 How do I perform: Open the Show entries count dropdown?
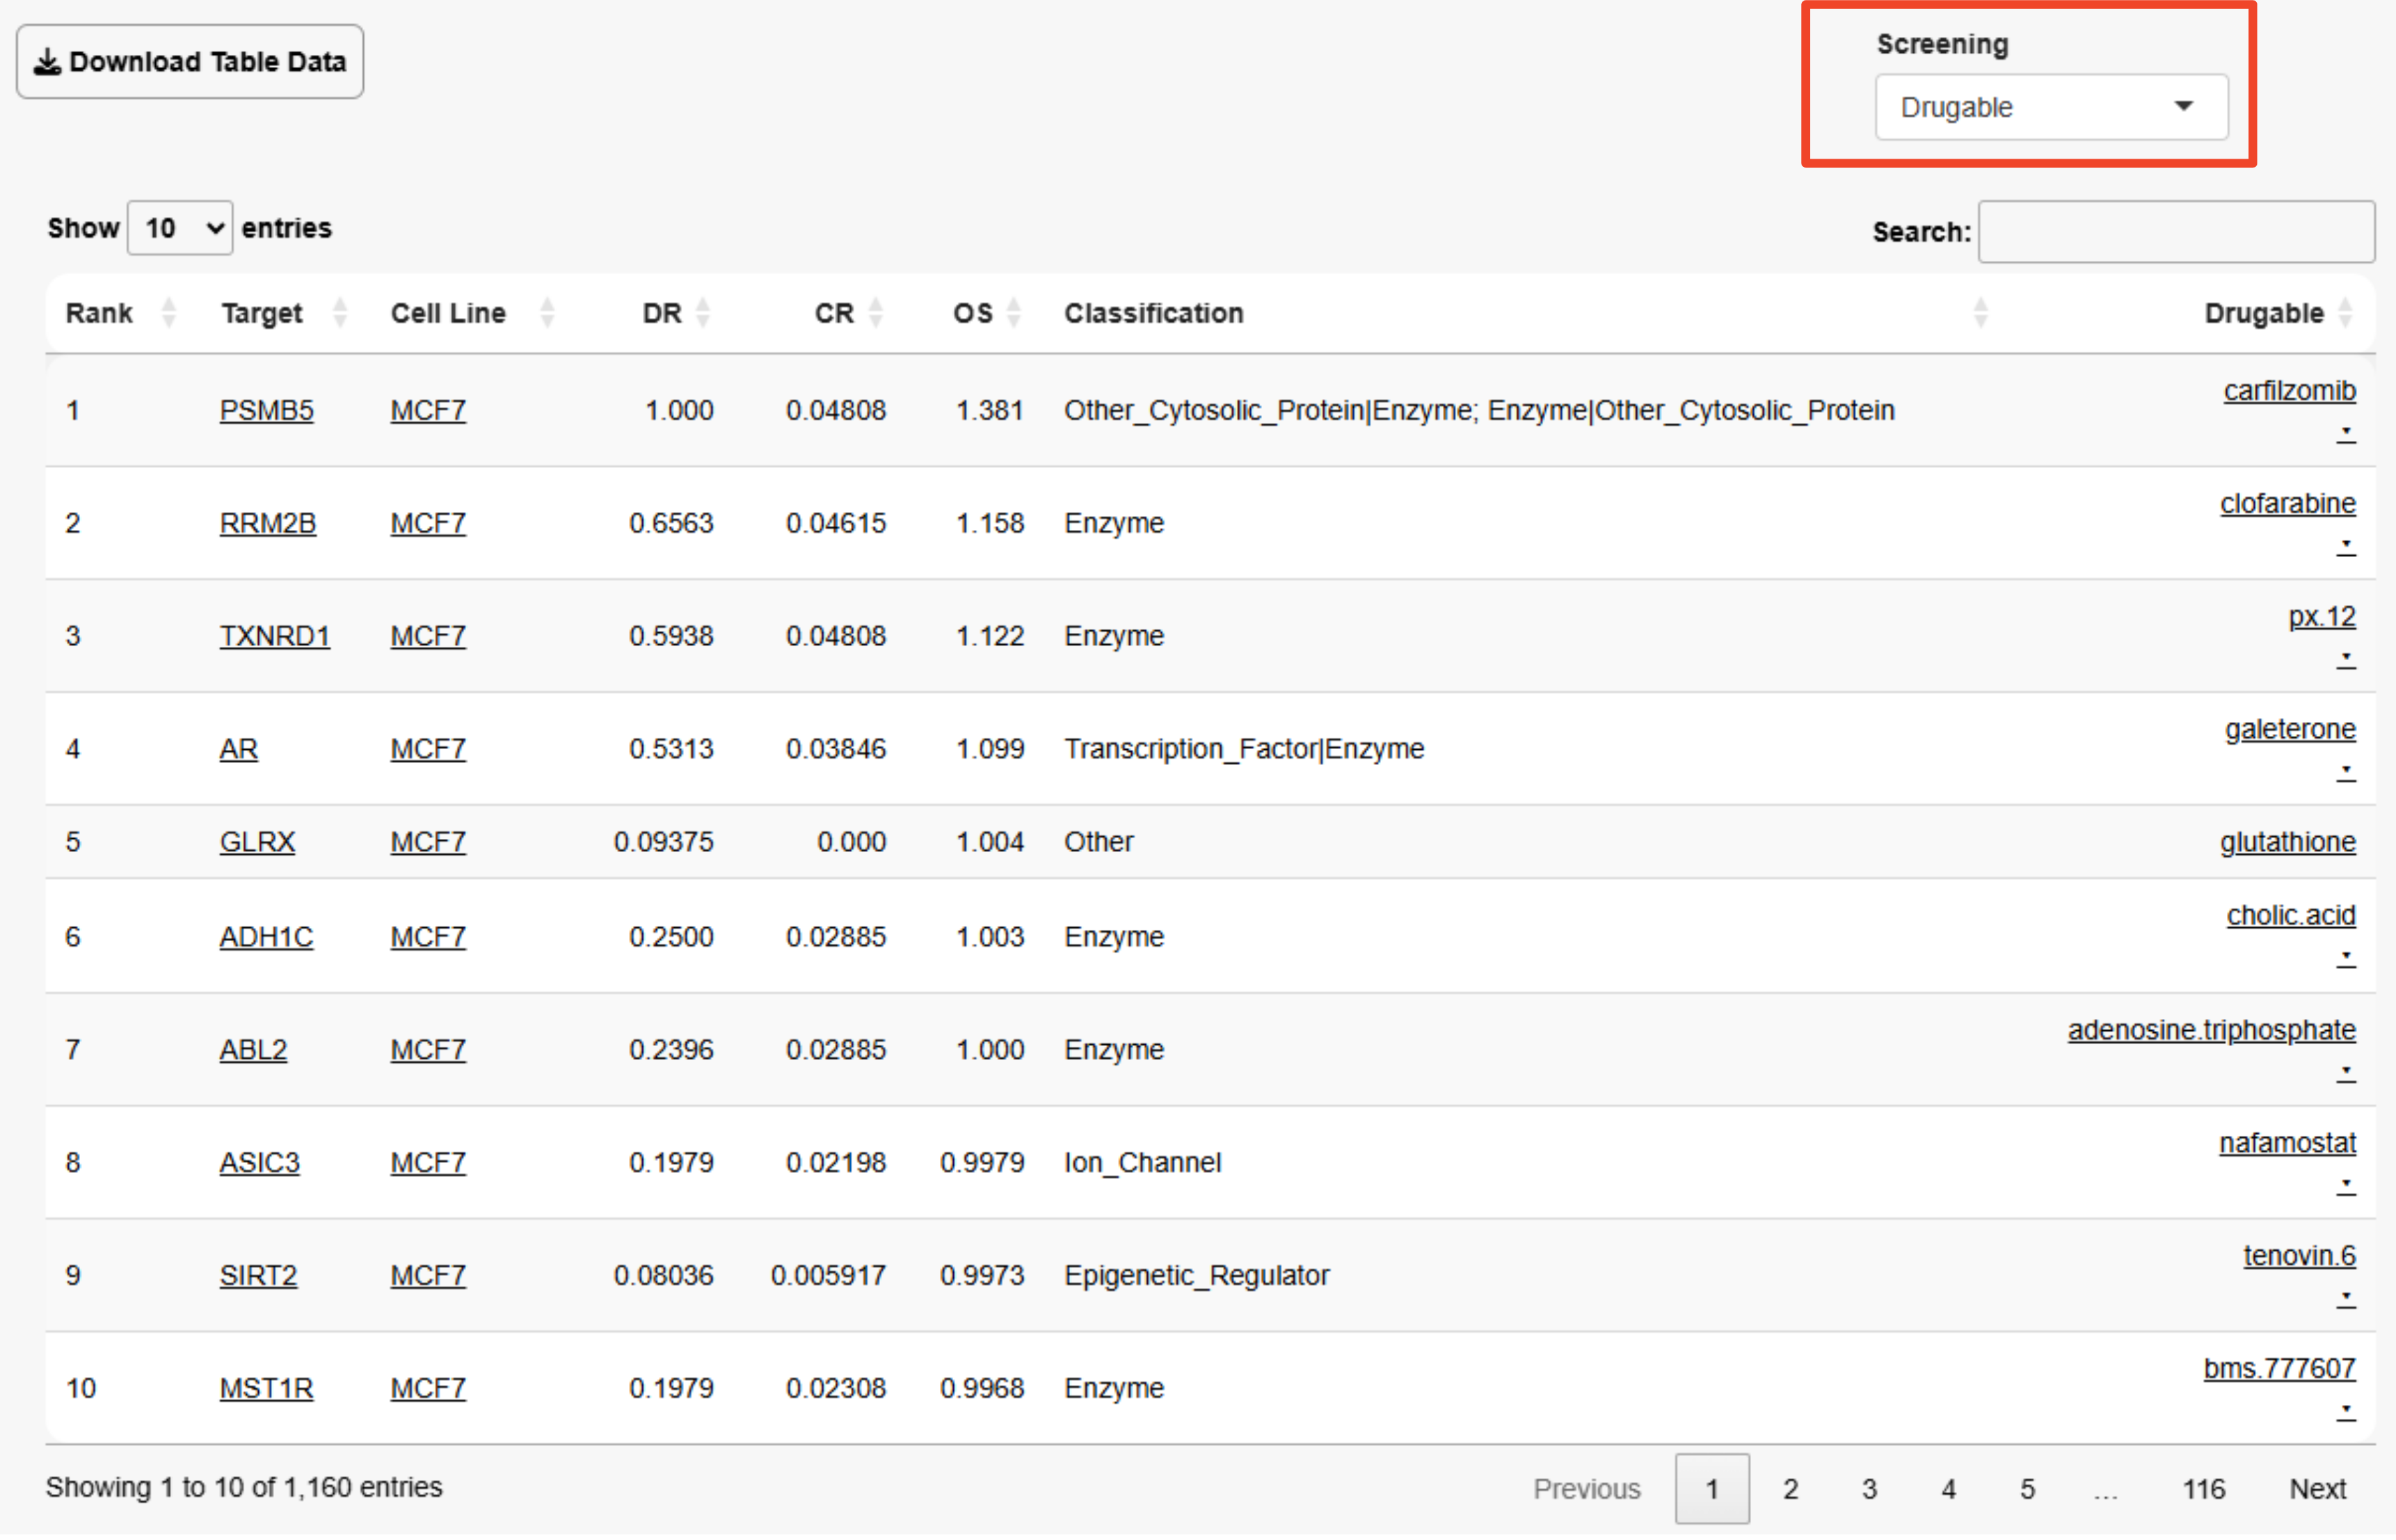pos(181,228)
